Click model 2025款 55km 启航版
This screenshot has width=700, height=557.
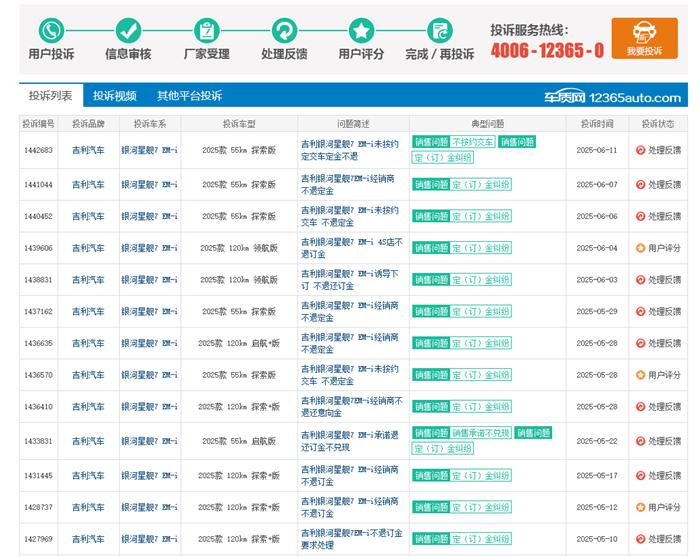pyautogui.click(x=239, y=441)
